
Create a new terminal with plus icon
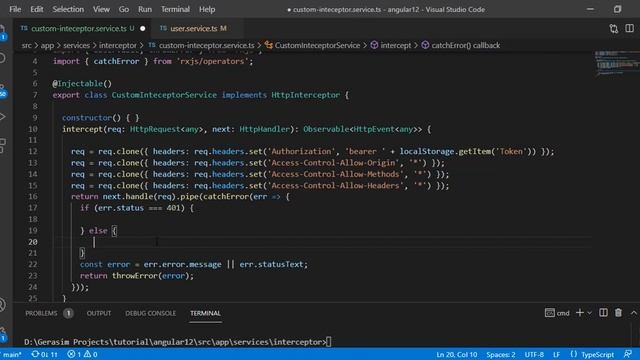tap(580, 313)
